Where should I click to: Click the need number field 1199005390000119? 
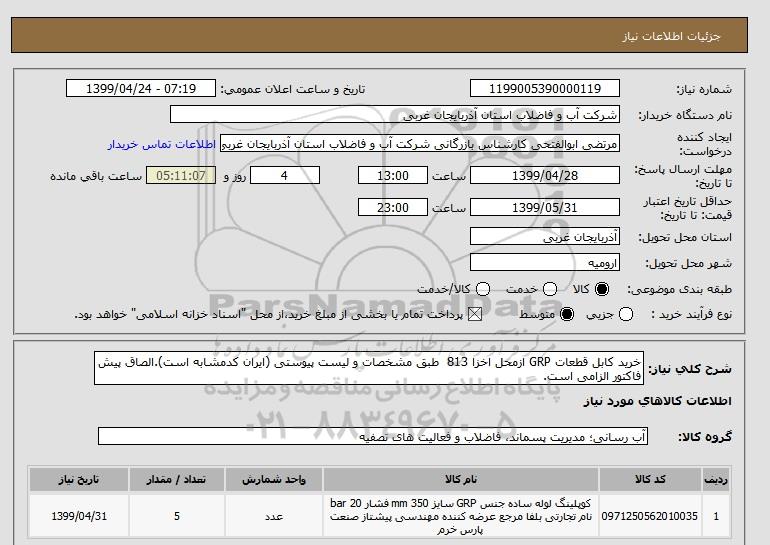(x=545, y=88)
